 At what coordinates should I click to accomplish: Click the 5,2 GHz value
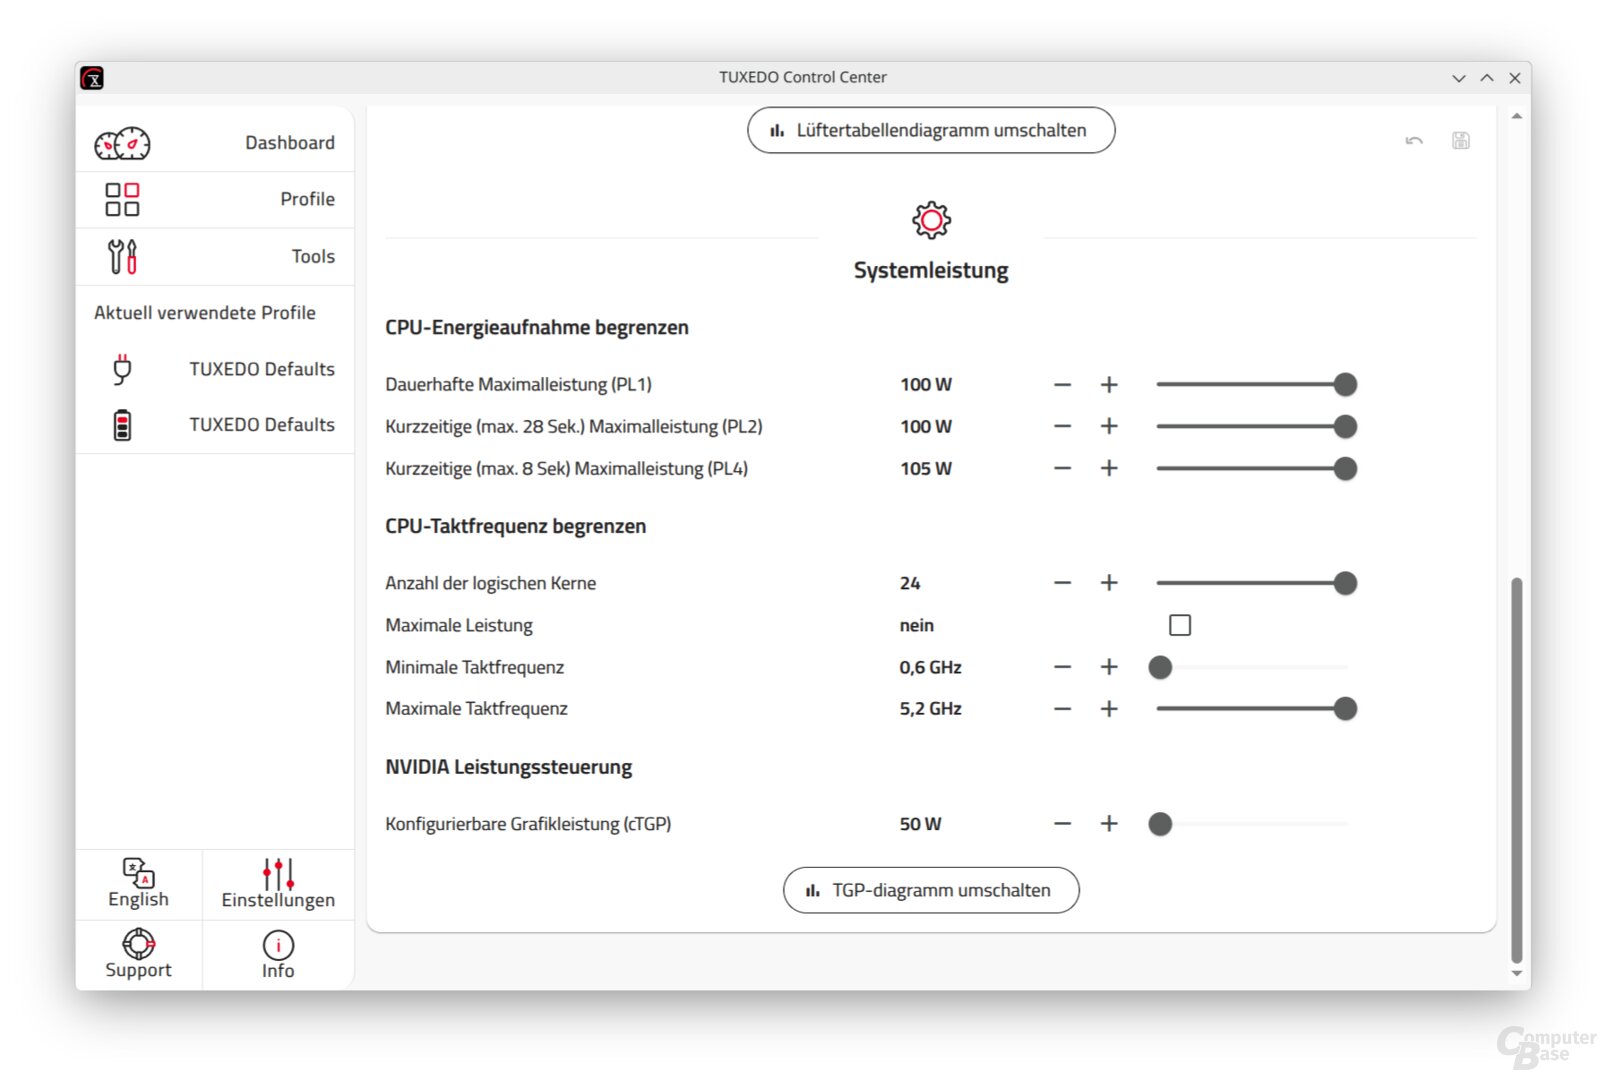tap(930, 709)
